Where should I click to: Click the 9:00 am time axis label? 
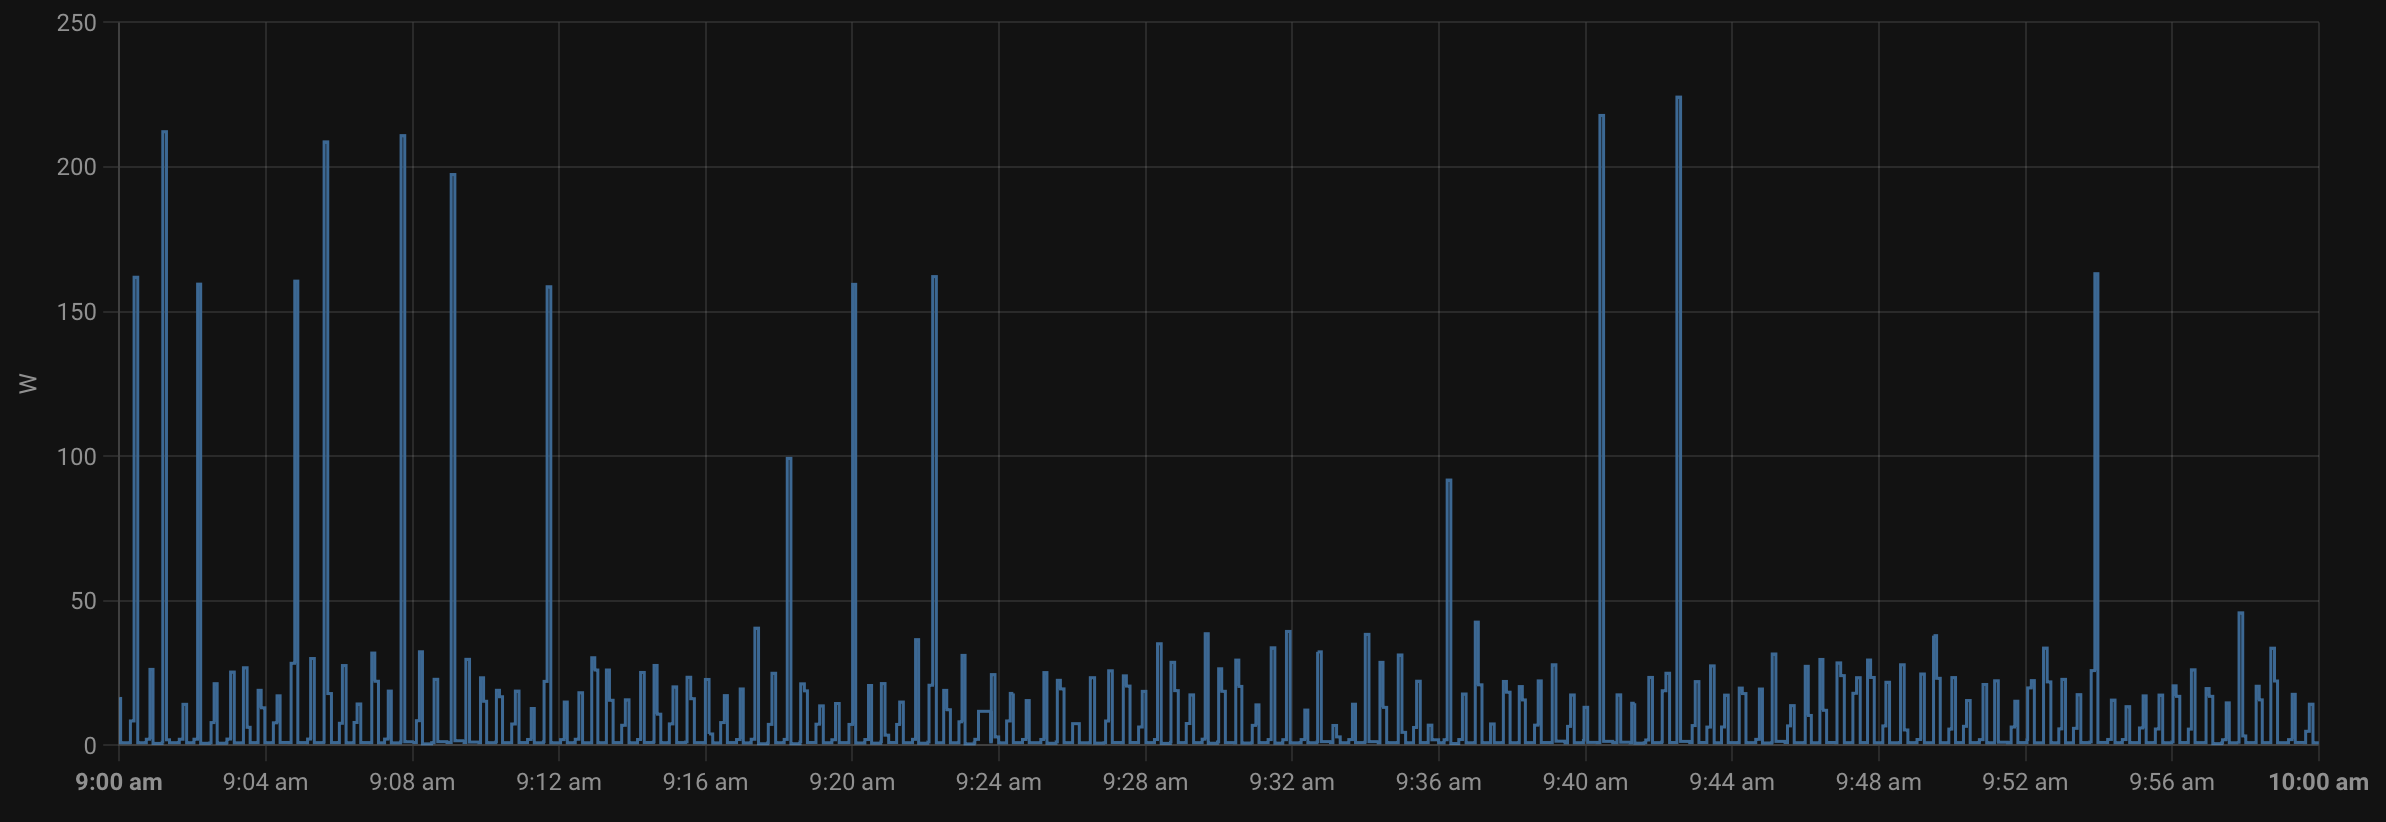[119, 782]
